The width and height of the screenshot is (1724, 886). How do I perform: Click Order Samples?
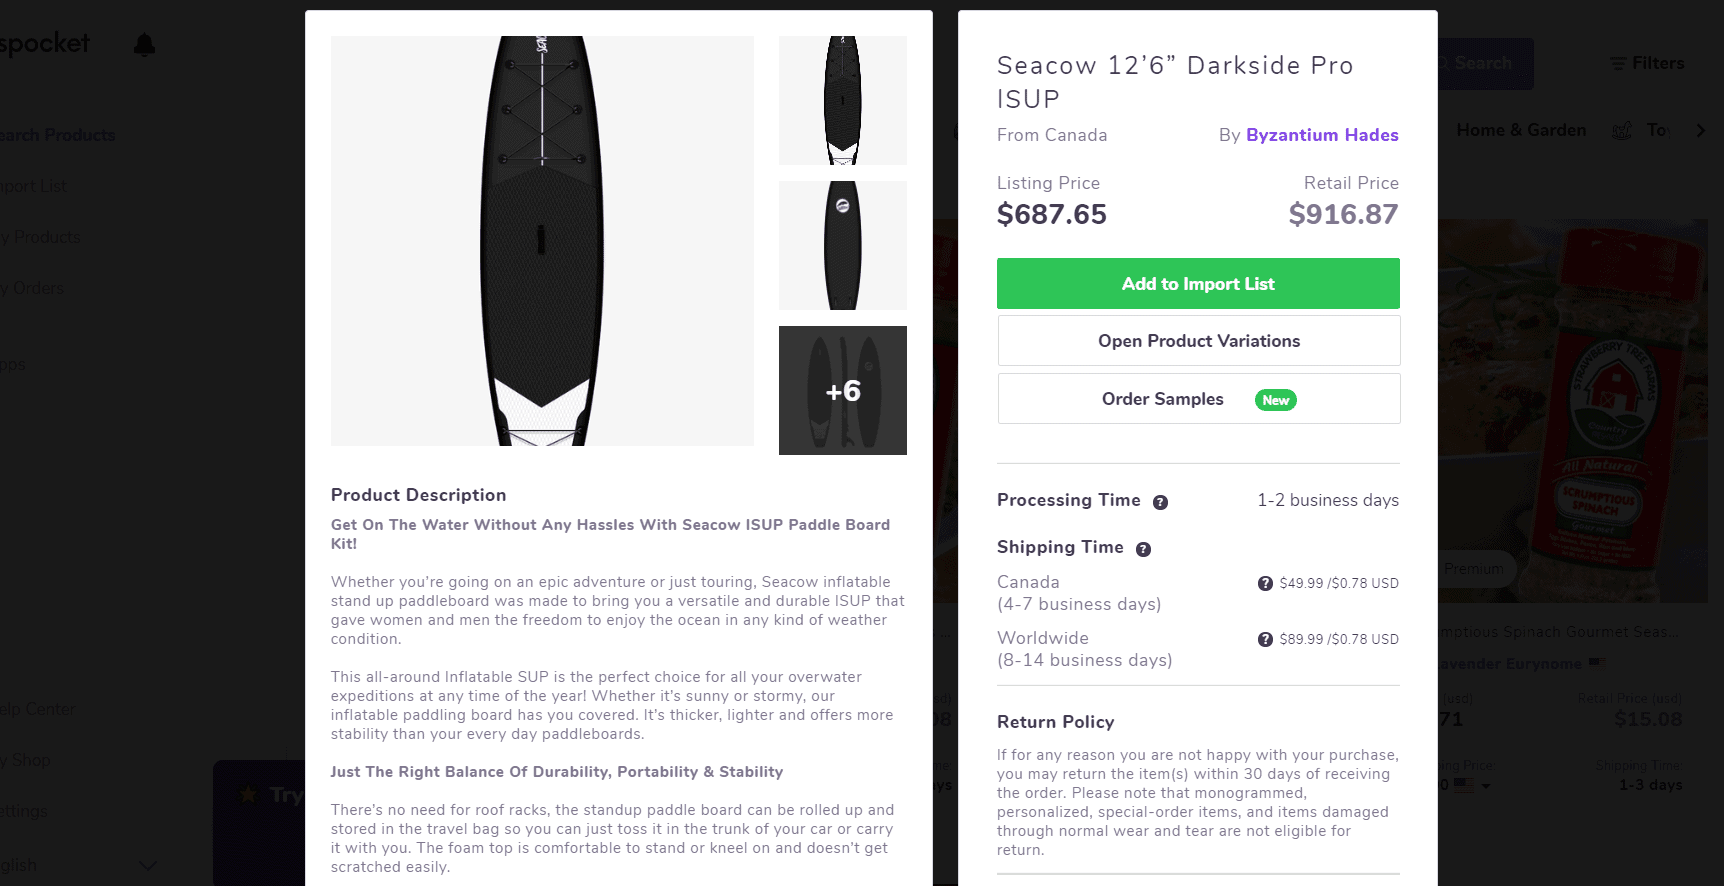point(1162,398)
